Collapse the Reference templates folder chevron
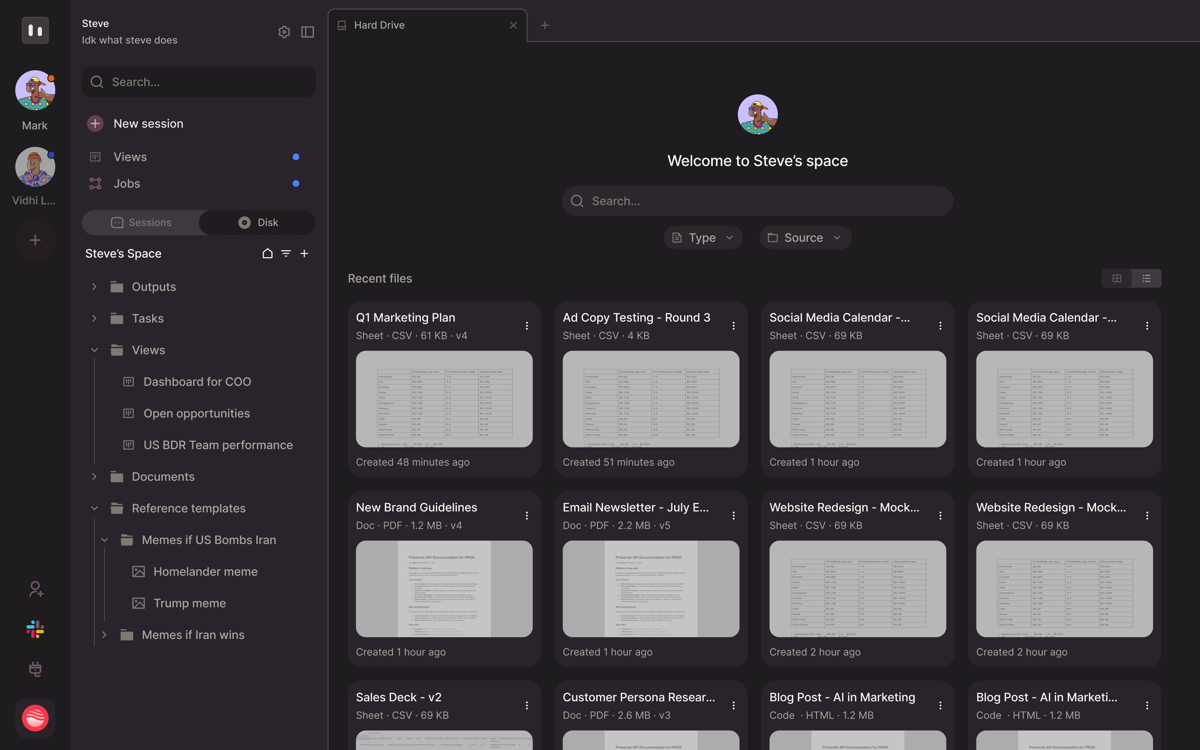 click(x=94, y=509)
